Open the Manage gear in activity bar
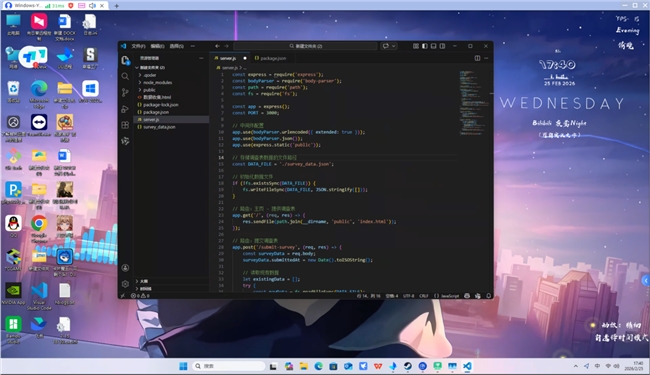650x375 pixels. pos(125,284)
